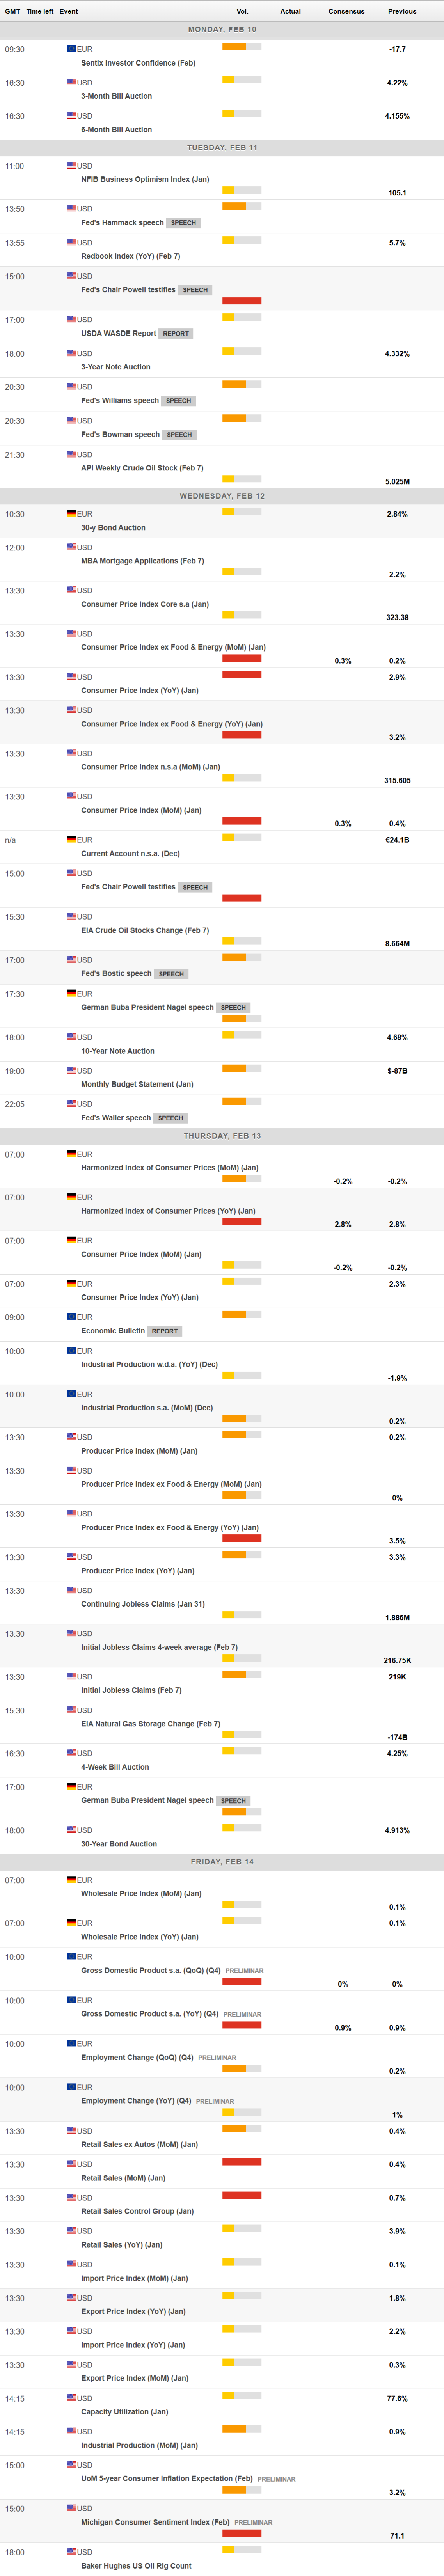Viewport: 444px width, 2576px height.
Task: Select the Consensus column header
Action: [346, 11]
